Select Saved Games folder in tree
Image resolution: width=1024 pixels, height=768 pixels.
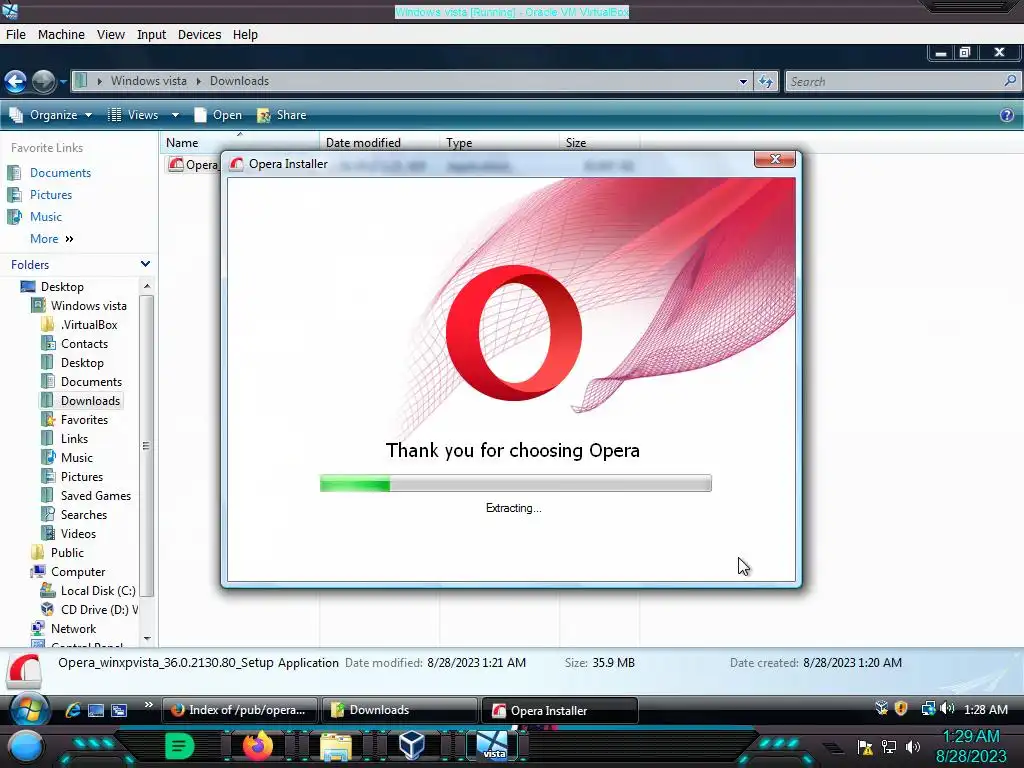[x=95, y=496]
